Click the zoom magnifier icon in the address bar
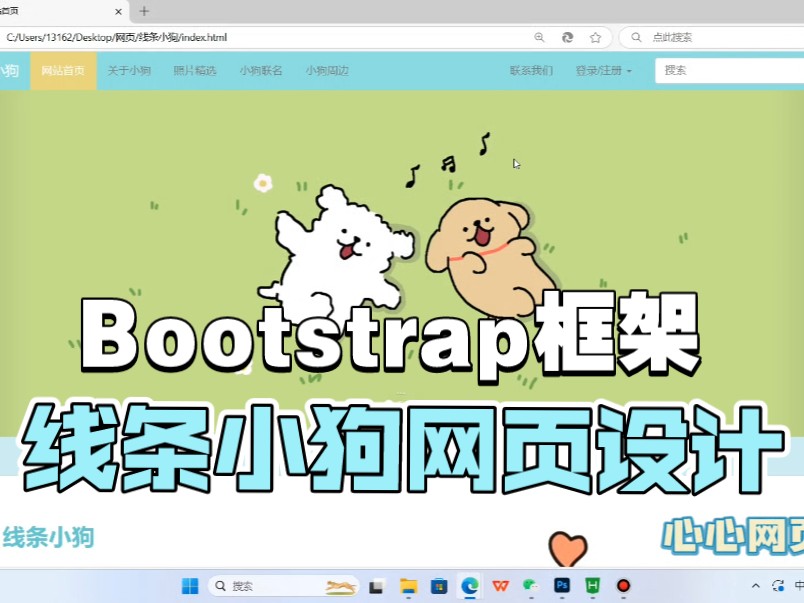The height and width of the screenshot is (603, 804). click(540, 37)
